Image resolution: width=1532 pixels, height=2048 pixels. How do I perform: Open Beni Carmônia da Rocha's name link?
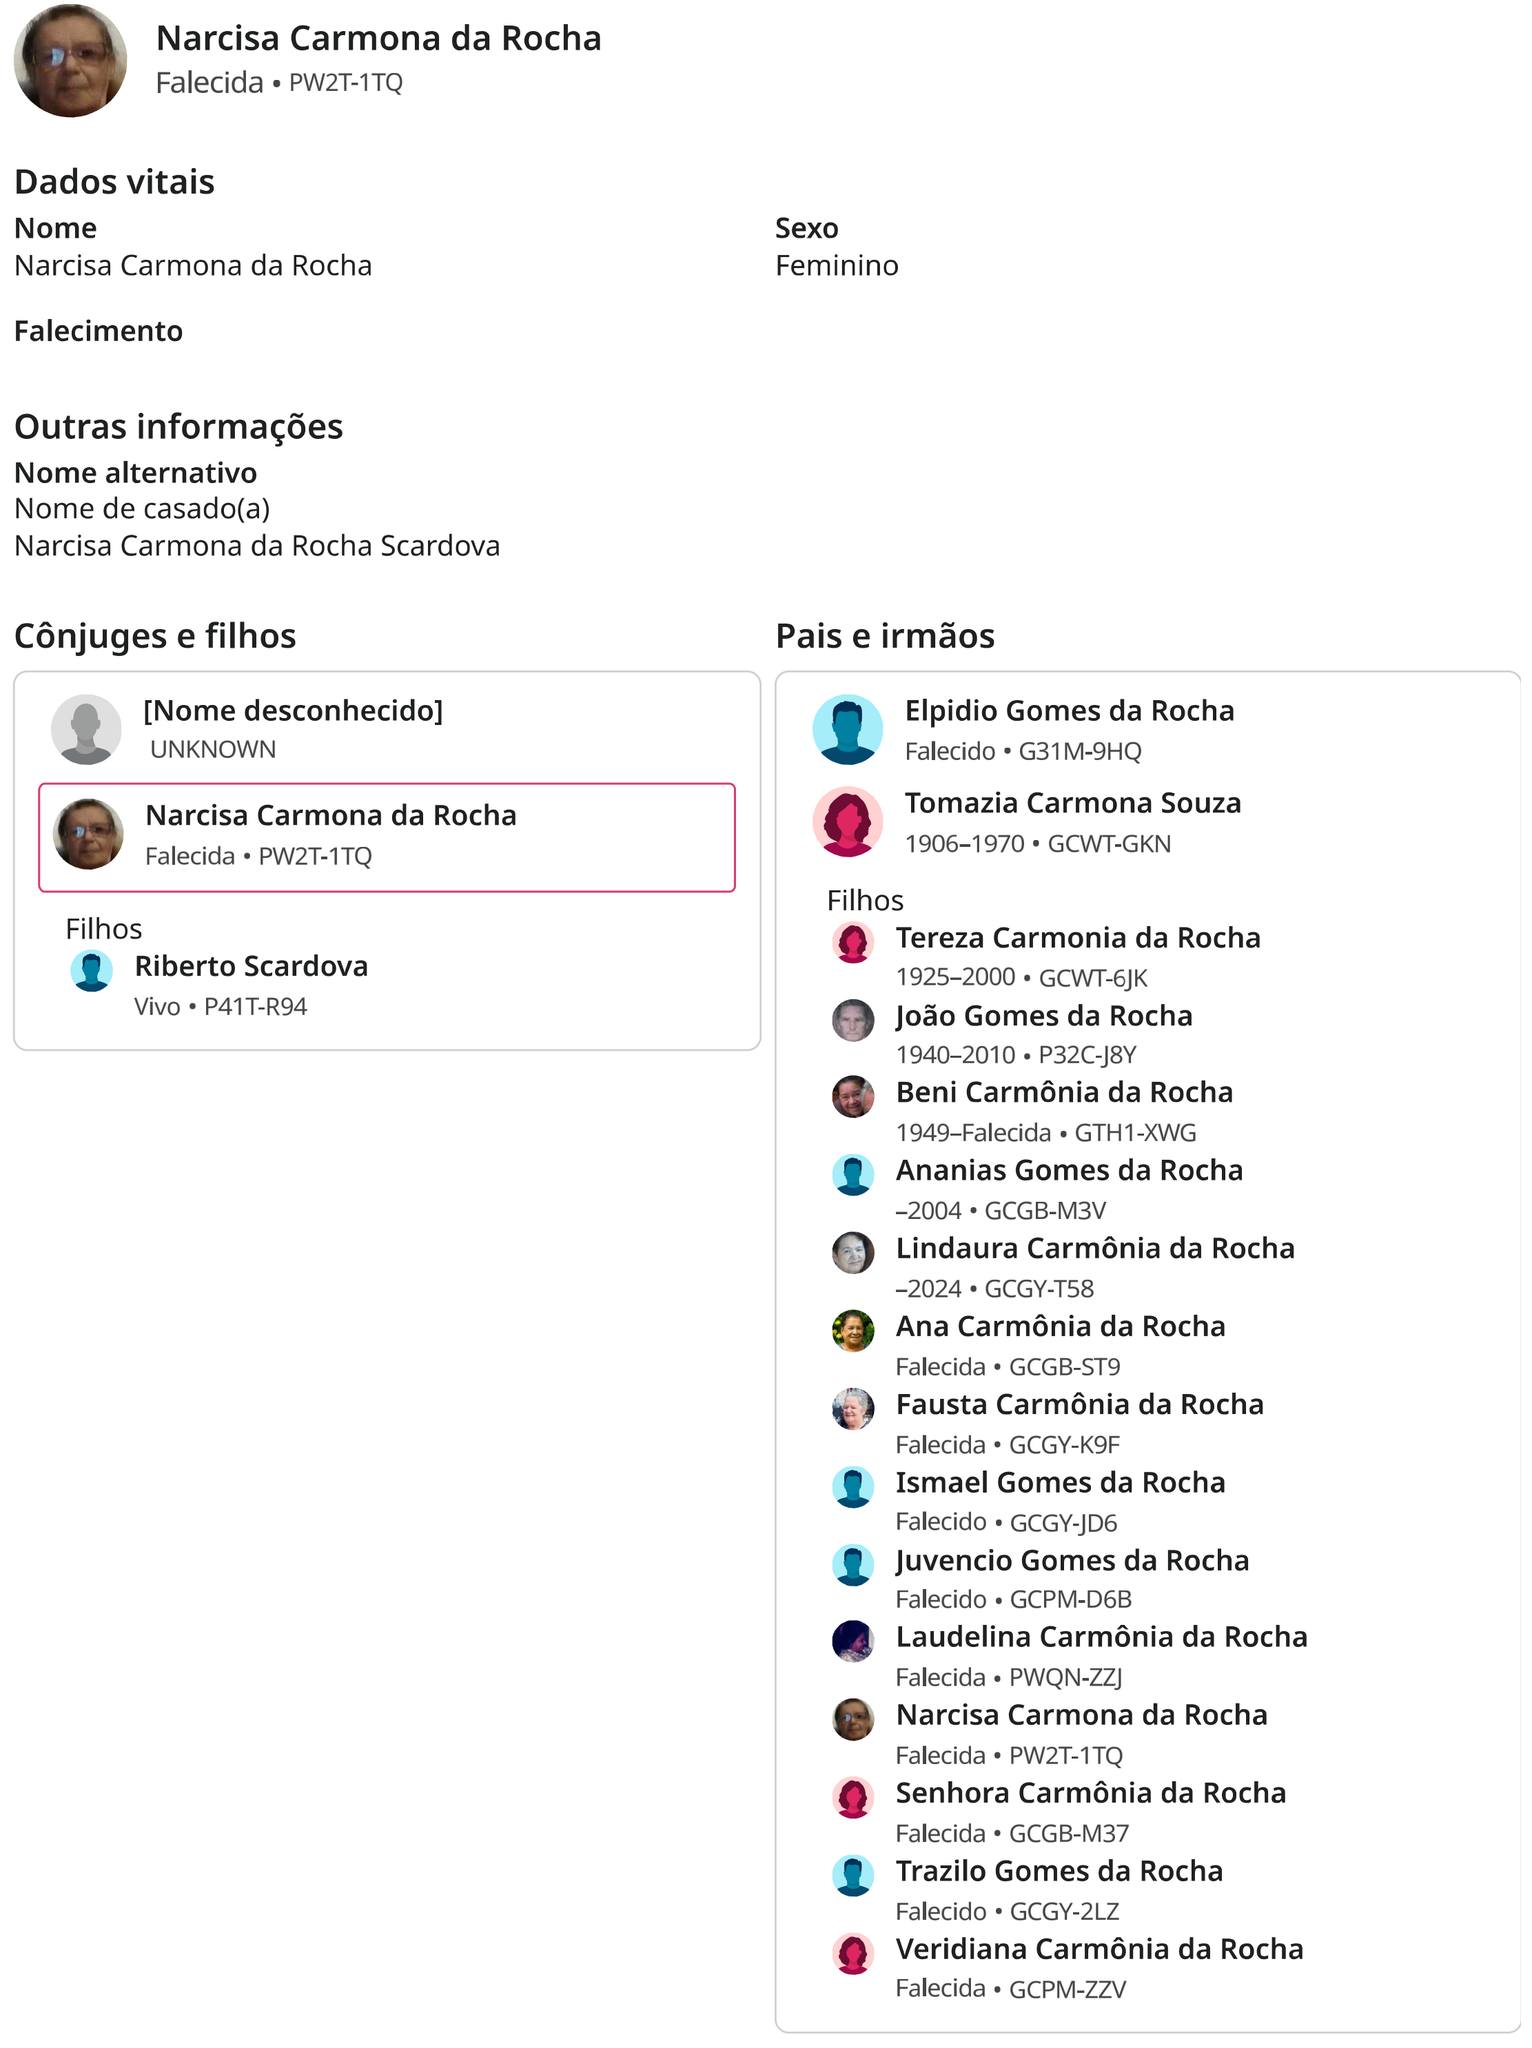[1063, 1092]
